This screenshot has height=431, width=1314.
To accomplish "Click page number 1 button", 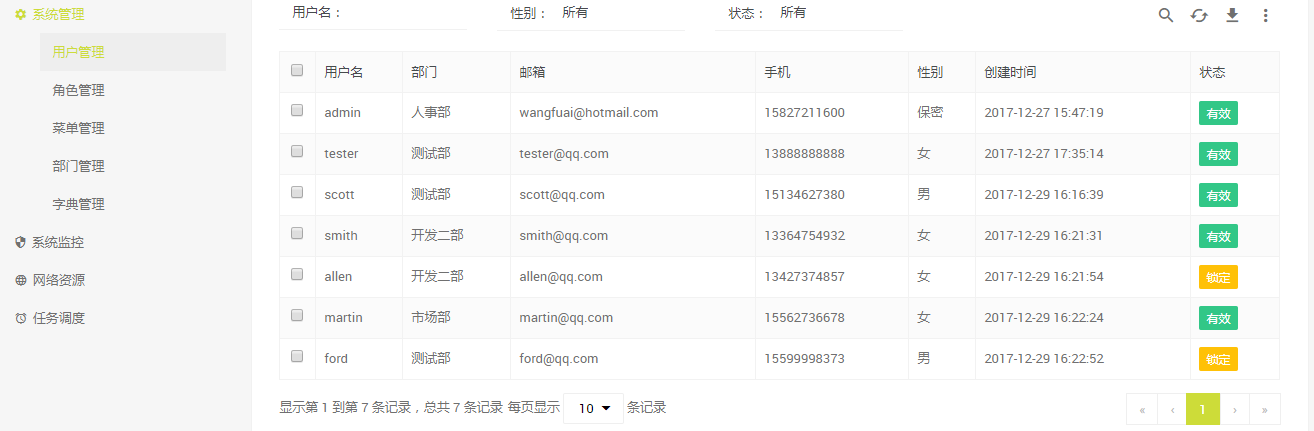I will (1203, 409).
